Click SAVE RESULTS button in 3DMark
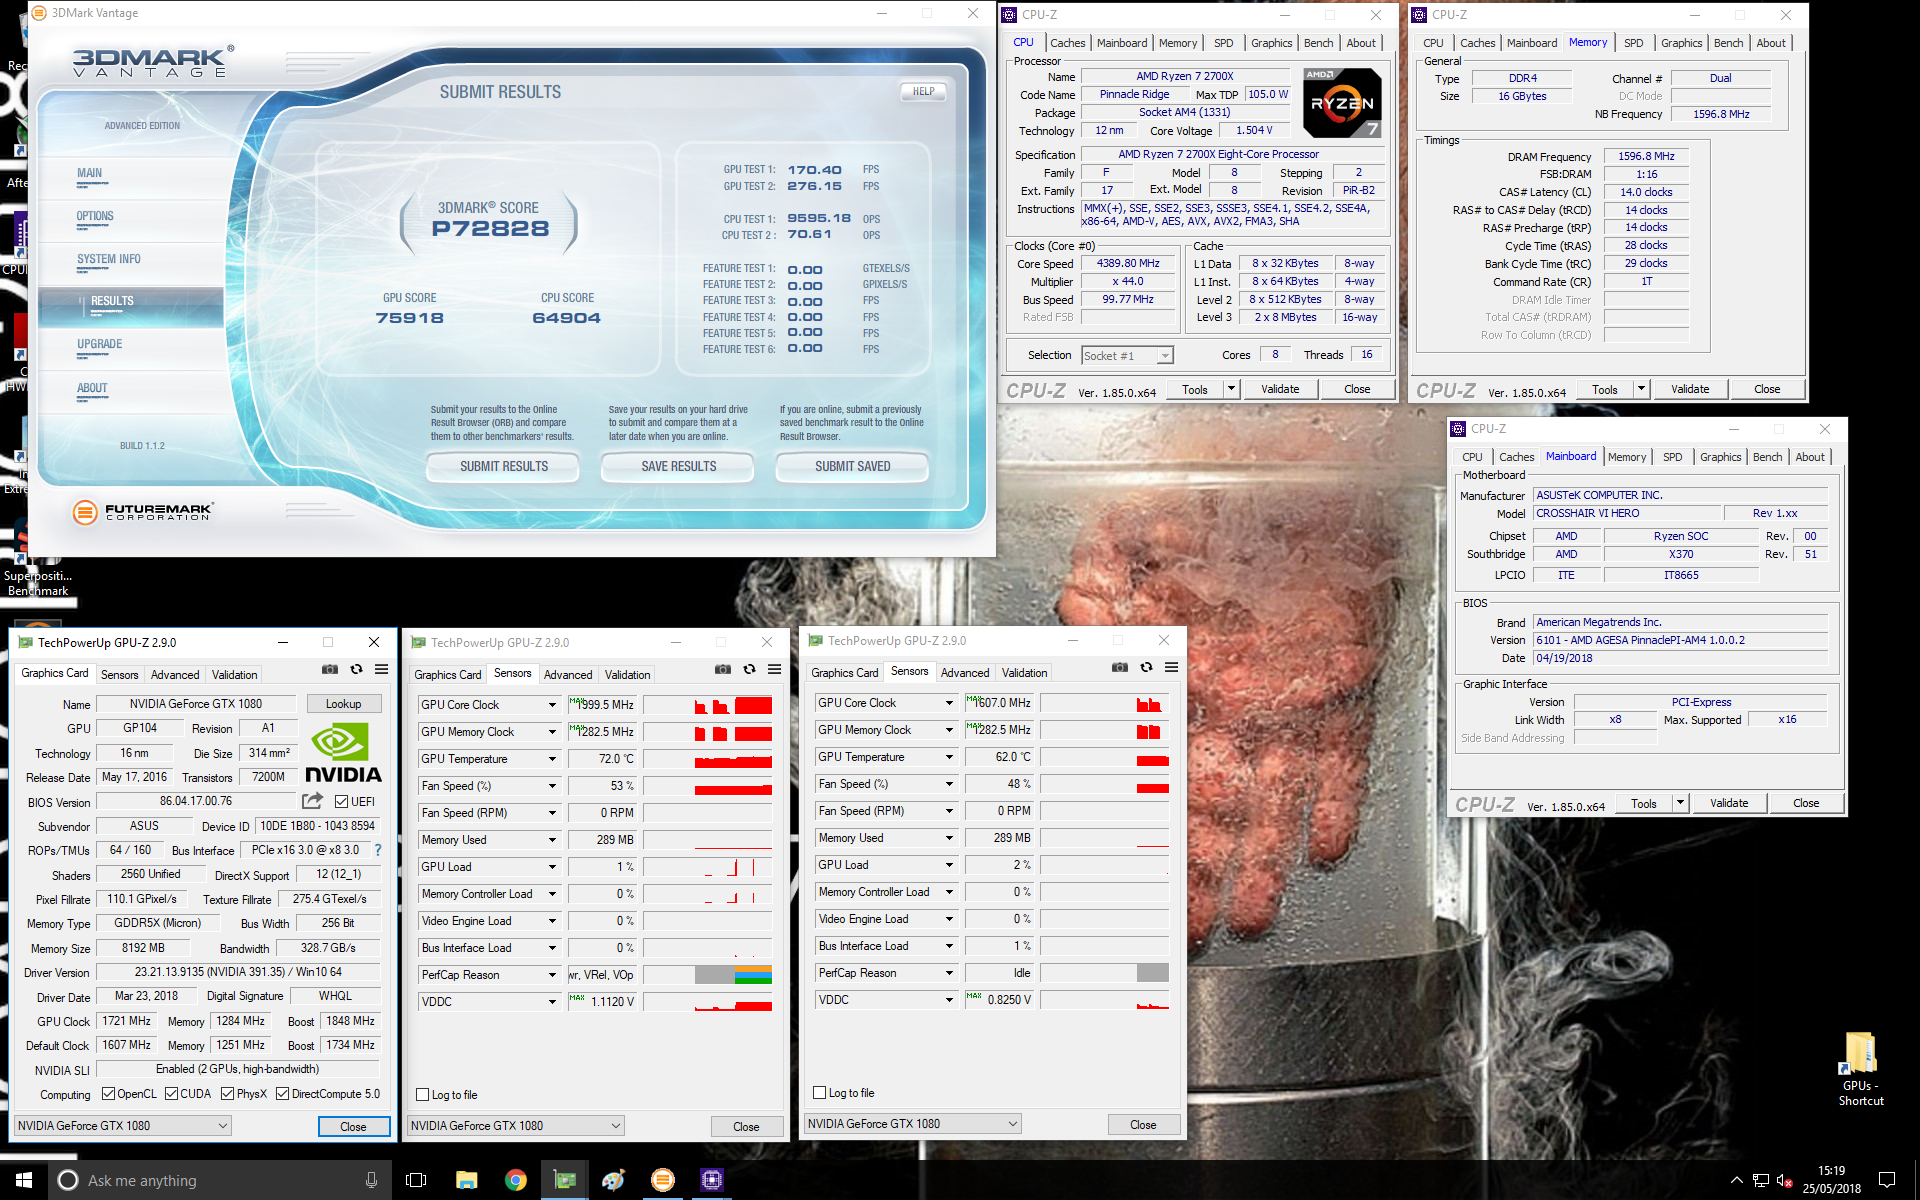1920x1200 pixels. (678, 467)
